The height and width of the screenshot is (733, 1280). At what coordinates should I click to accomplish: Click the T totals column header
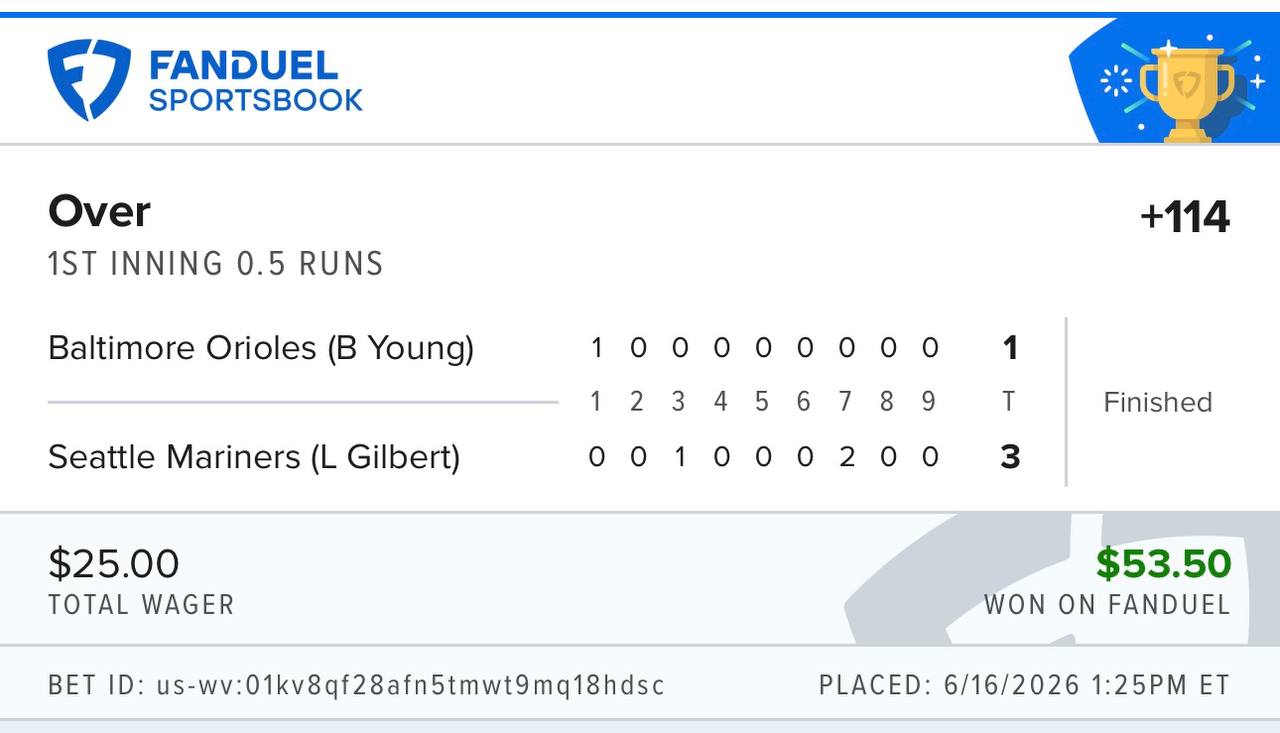(x=1009, y=401)
